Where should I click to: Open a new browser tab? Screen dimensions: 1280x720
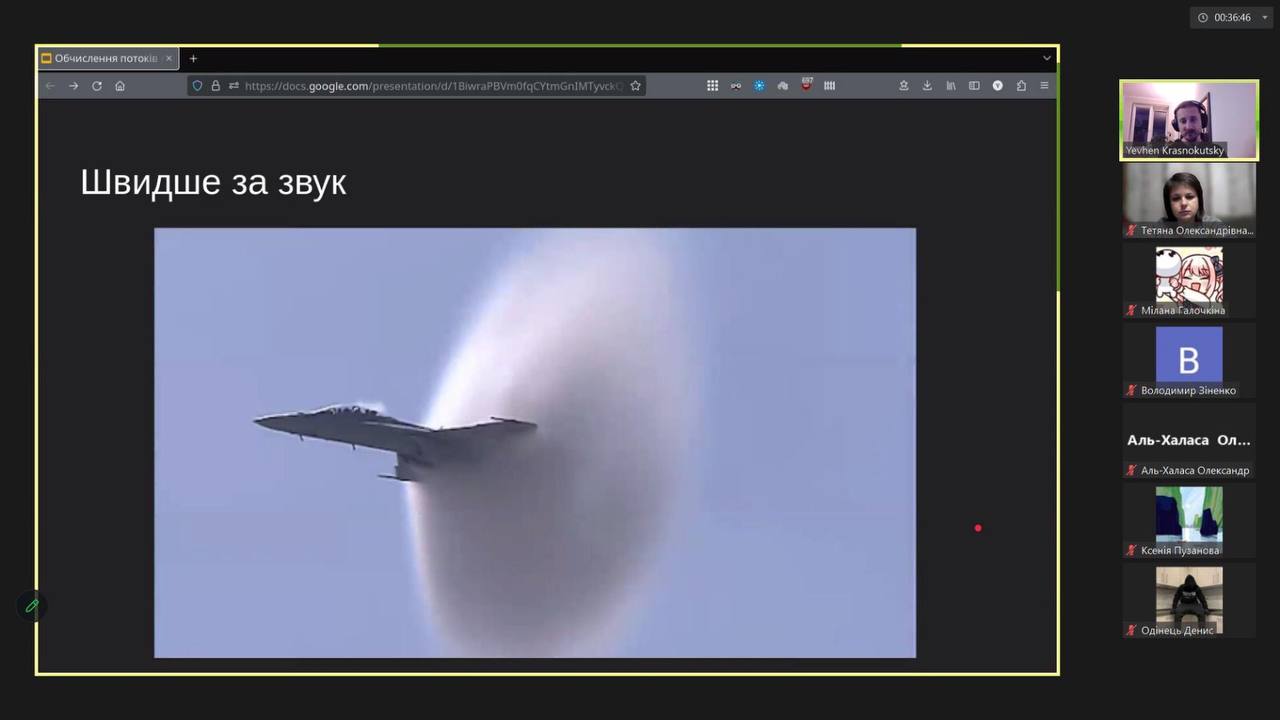coord(193,58)
